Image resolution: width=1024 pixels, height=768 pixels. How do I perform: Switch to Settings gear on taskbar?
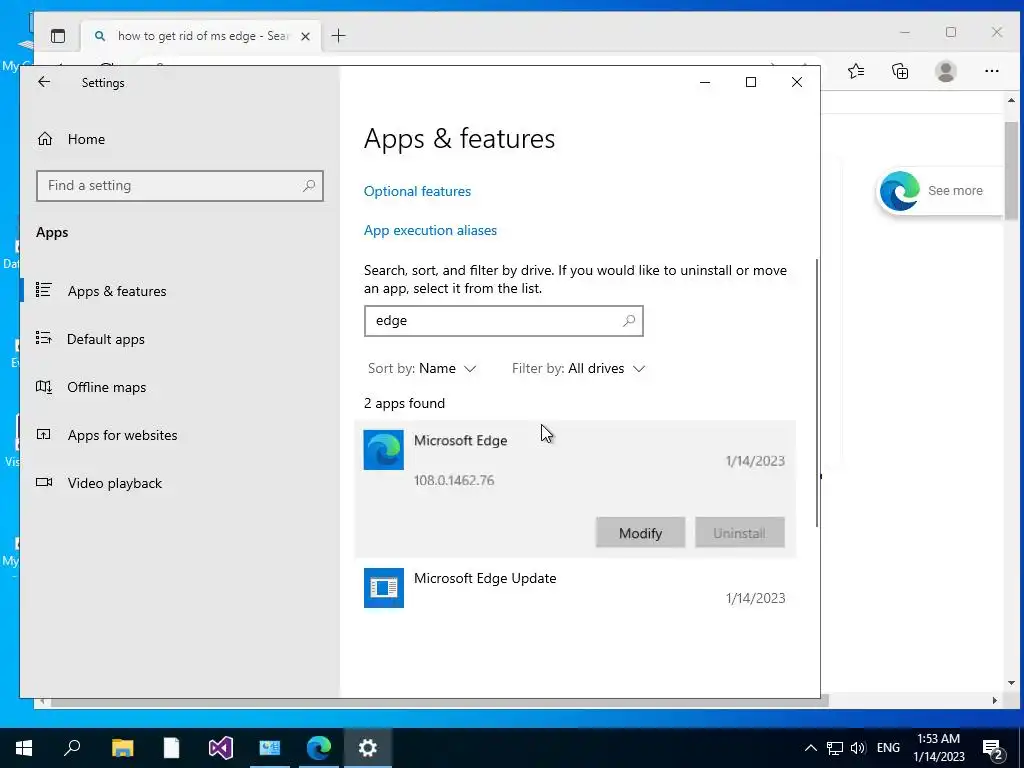tap(368, 748)
